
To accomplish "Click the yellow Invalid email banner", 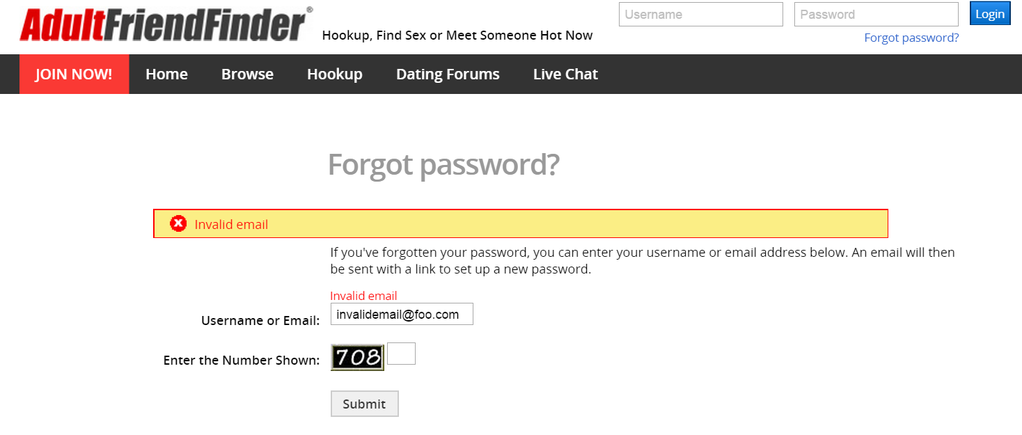I will coord(521,224).
